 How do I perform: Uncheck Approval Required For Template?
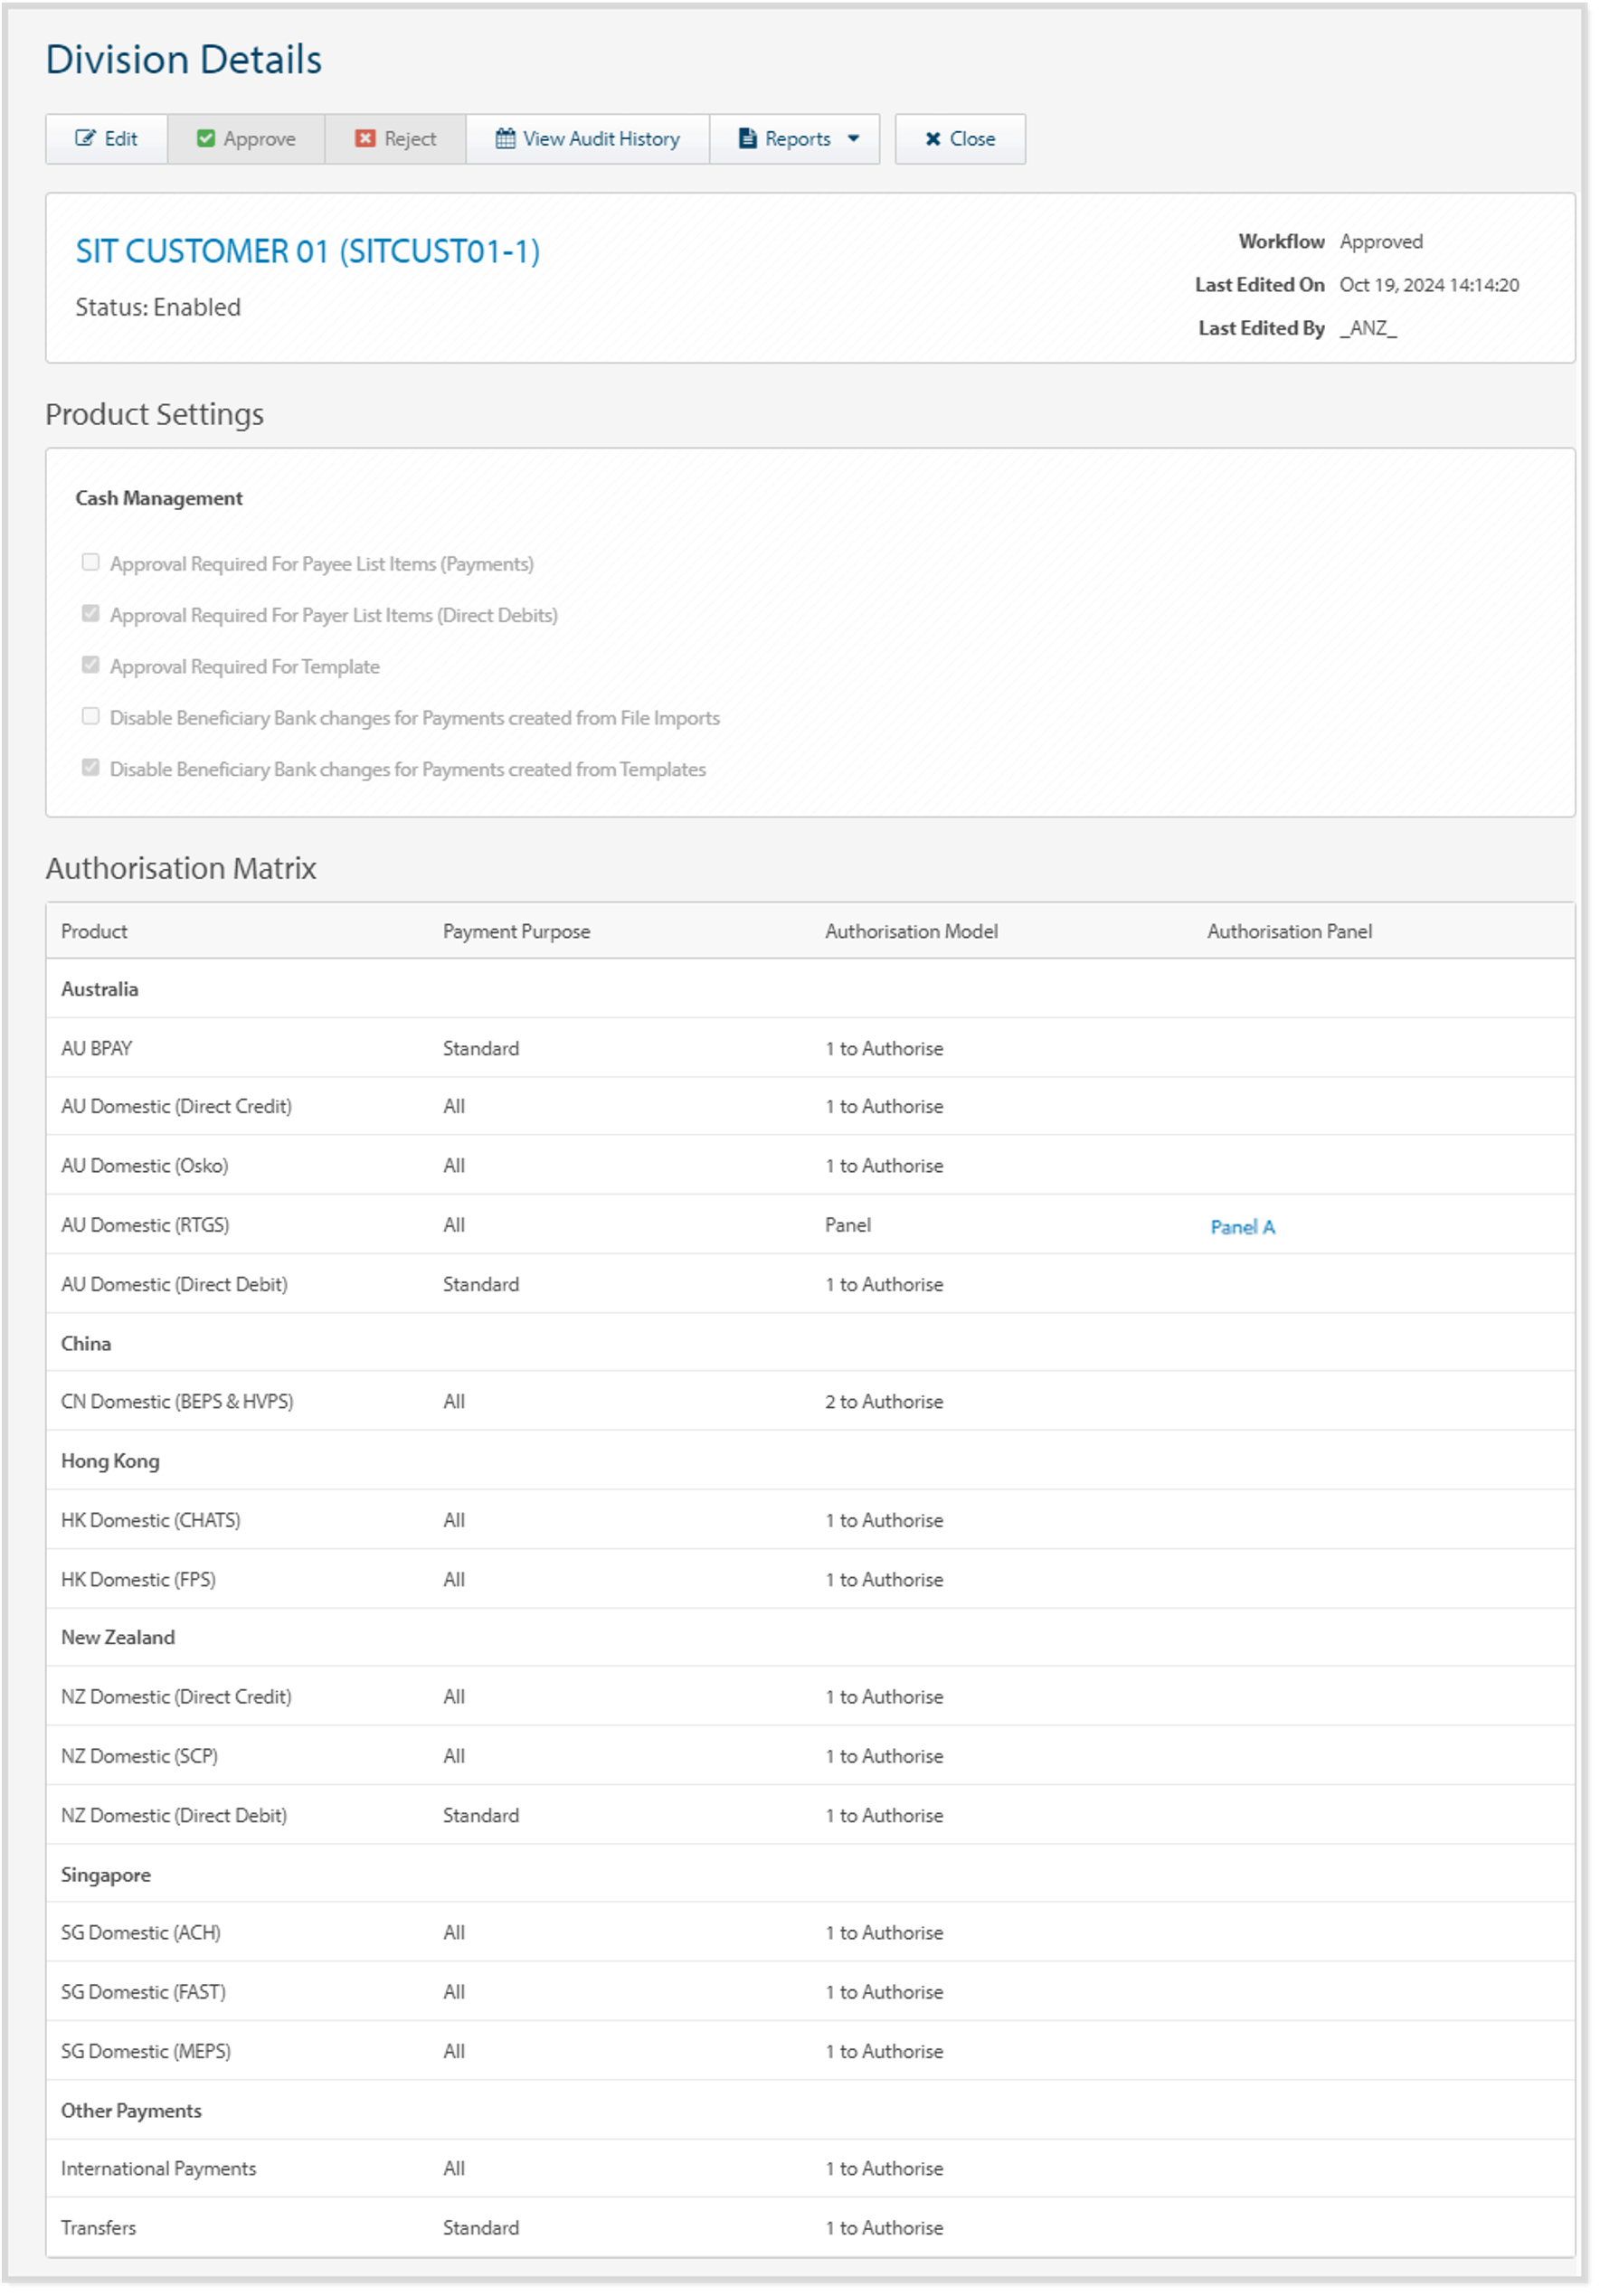[91, 665]
